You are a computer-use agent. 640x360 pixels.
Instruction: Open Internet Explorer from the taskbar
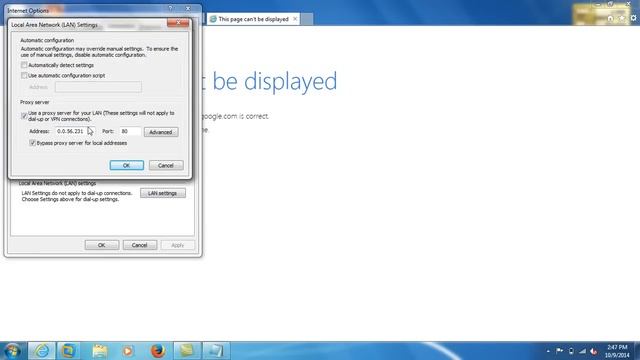point(41,351)
